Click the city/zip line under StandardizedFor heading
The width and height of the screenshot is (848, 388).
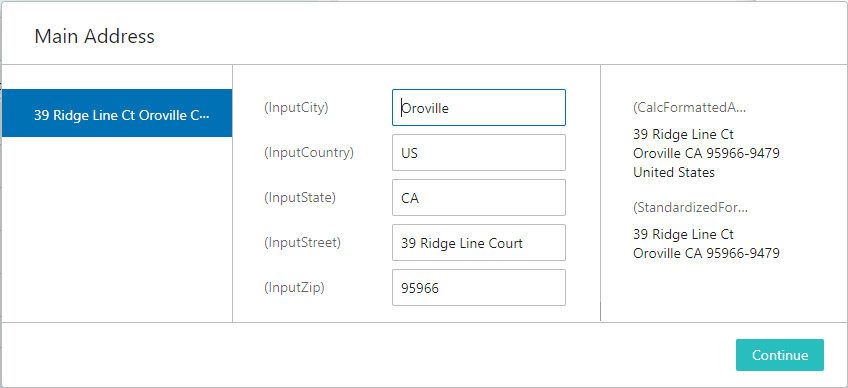pos(706,253)
